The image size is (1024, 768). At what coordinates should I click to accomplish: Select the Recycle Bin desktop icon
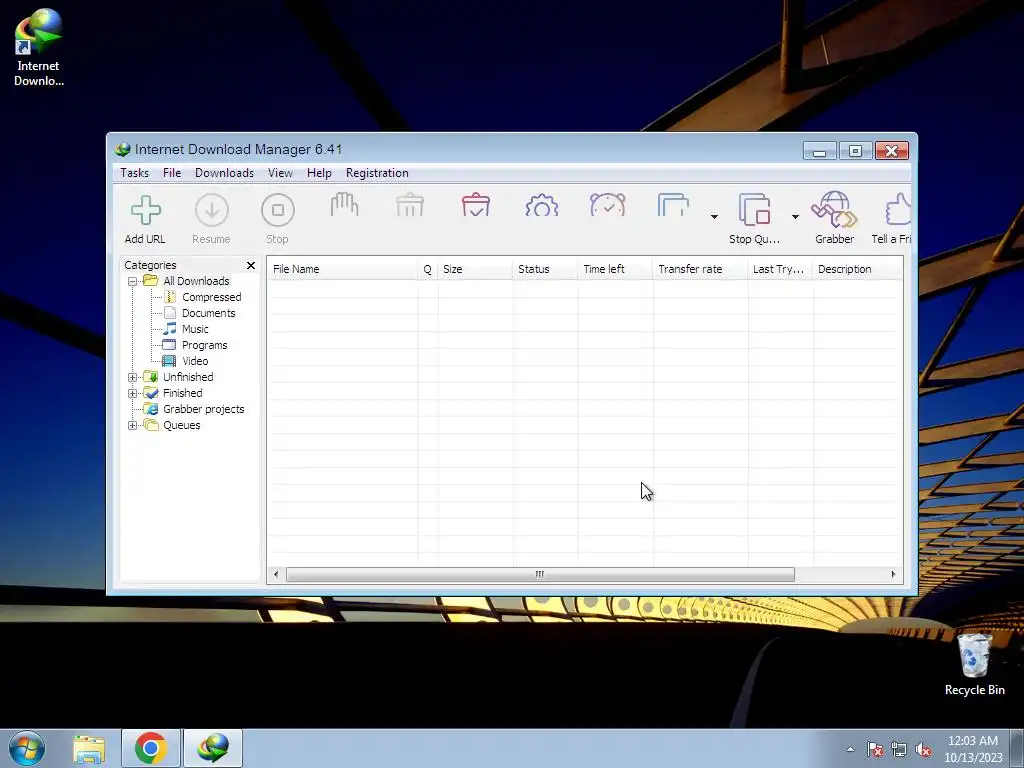(x=974, y=664)
